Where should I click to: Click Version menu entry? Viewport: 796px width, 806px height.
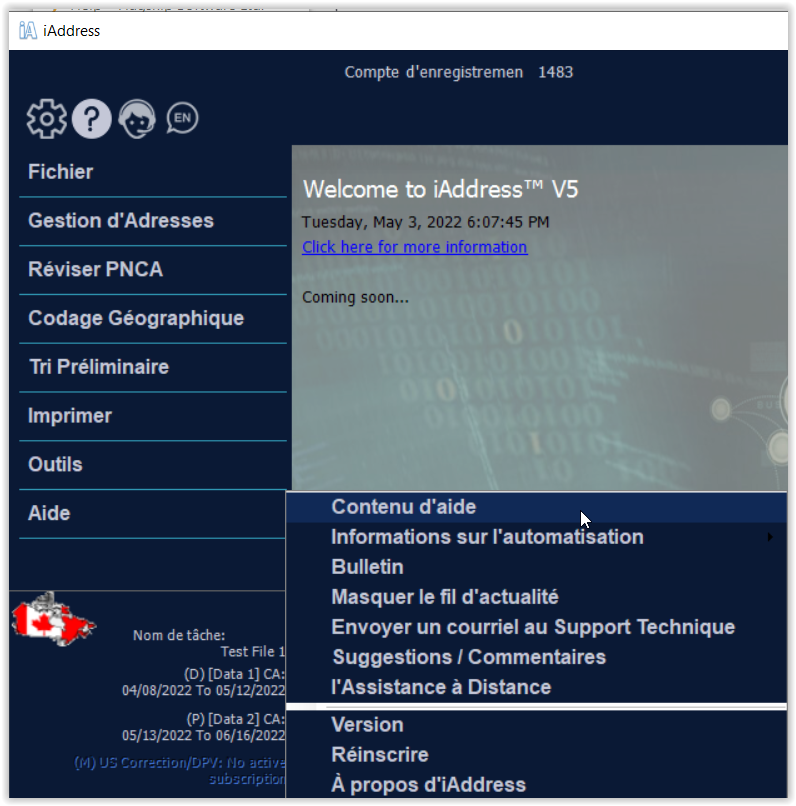click(x=536, y=725)
